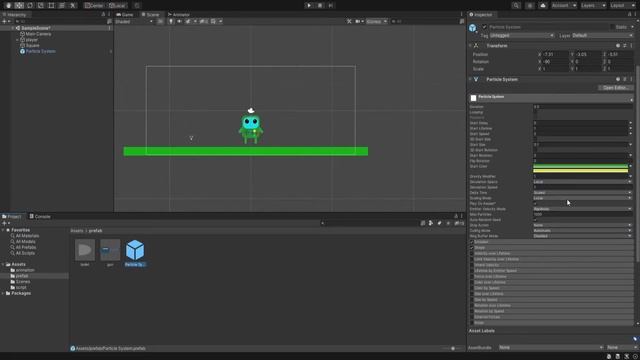The height and width of the screenshot is (360, 640).
Task: Select the Move tool in toolbar
Action: tap(19, 5)
